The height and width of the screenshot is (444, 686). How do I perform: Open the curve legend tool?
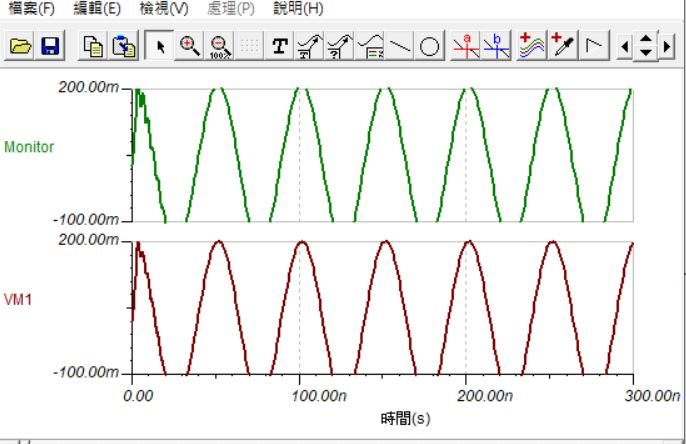[x=370, y=45]
